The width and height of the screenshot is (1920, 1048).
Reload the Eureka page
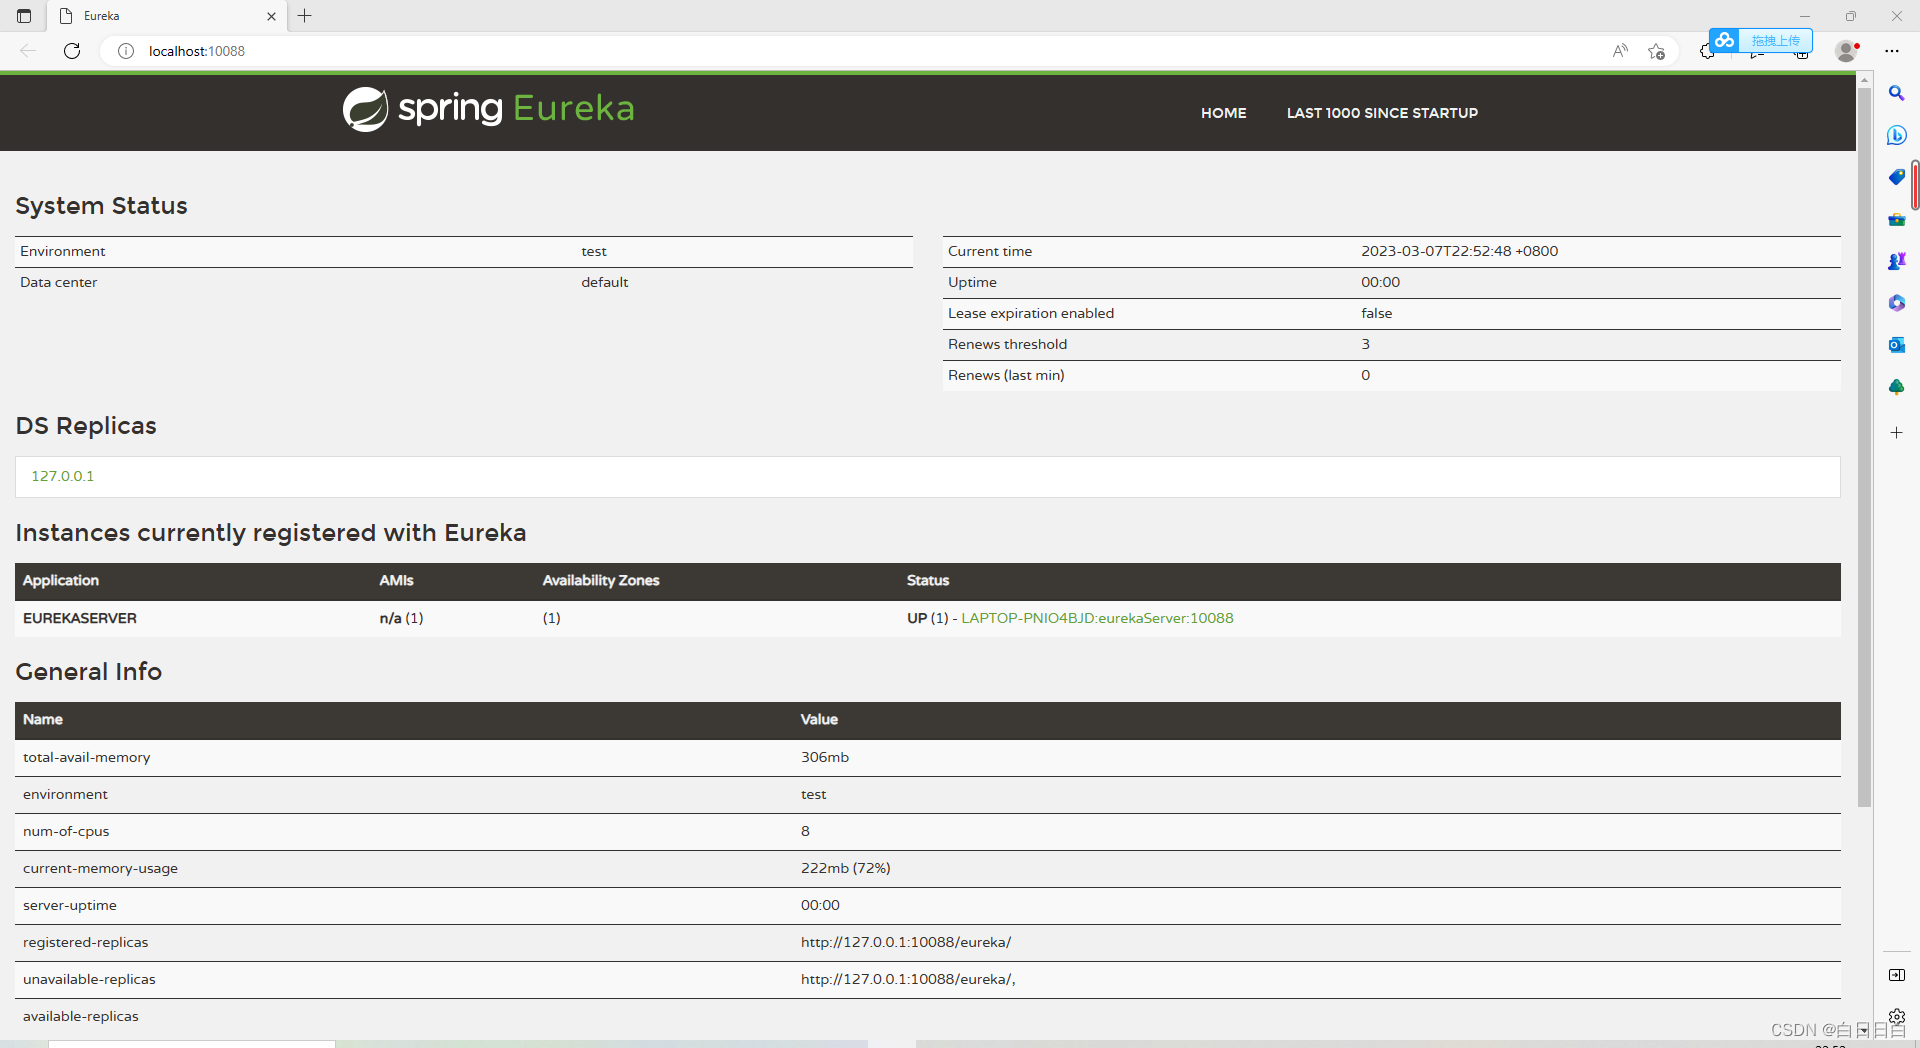tap(72, 51)
